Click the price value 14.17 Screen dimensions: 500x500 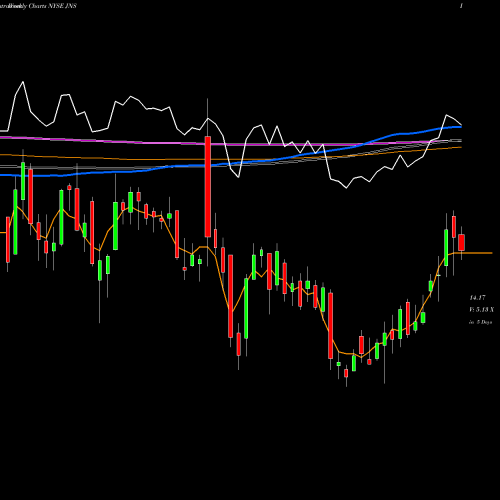477,298
